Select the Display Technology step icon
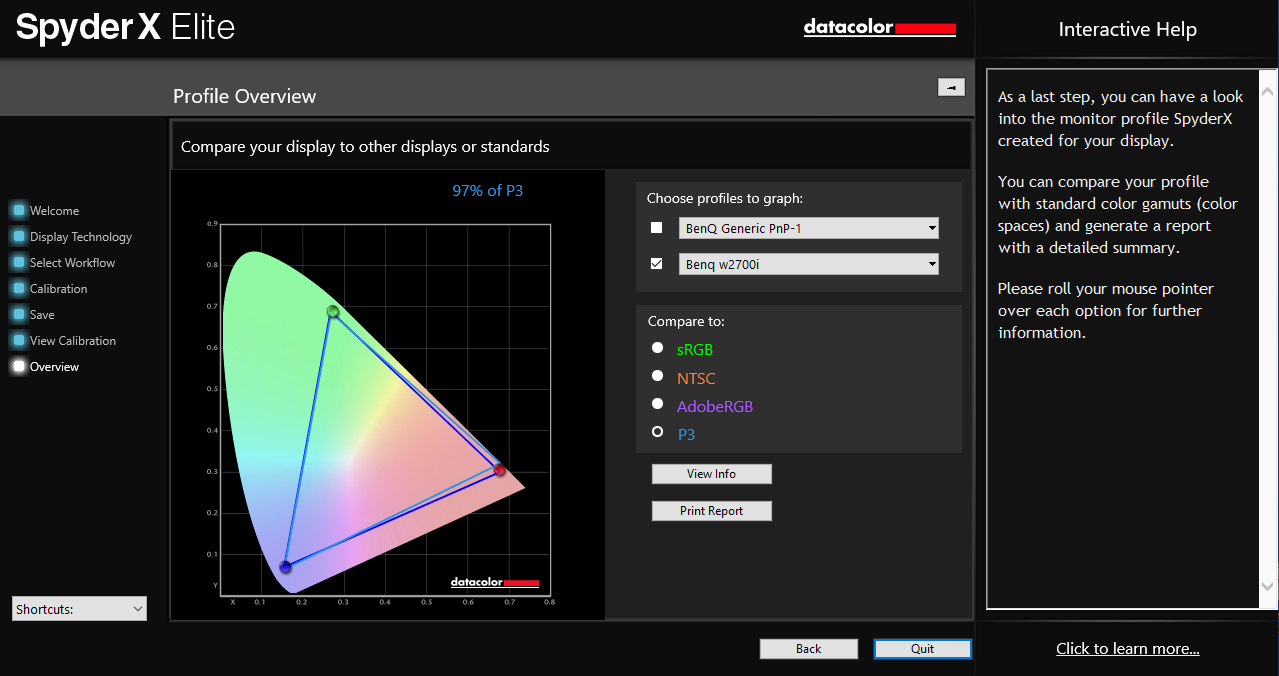Viewport: 1279px width, 676px height. point(19,237)
